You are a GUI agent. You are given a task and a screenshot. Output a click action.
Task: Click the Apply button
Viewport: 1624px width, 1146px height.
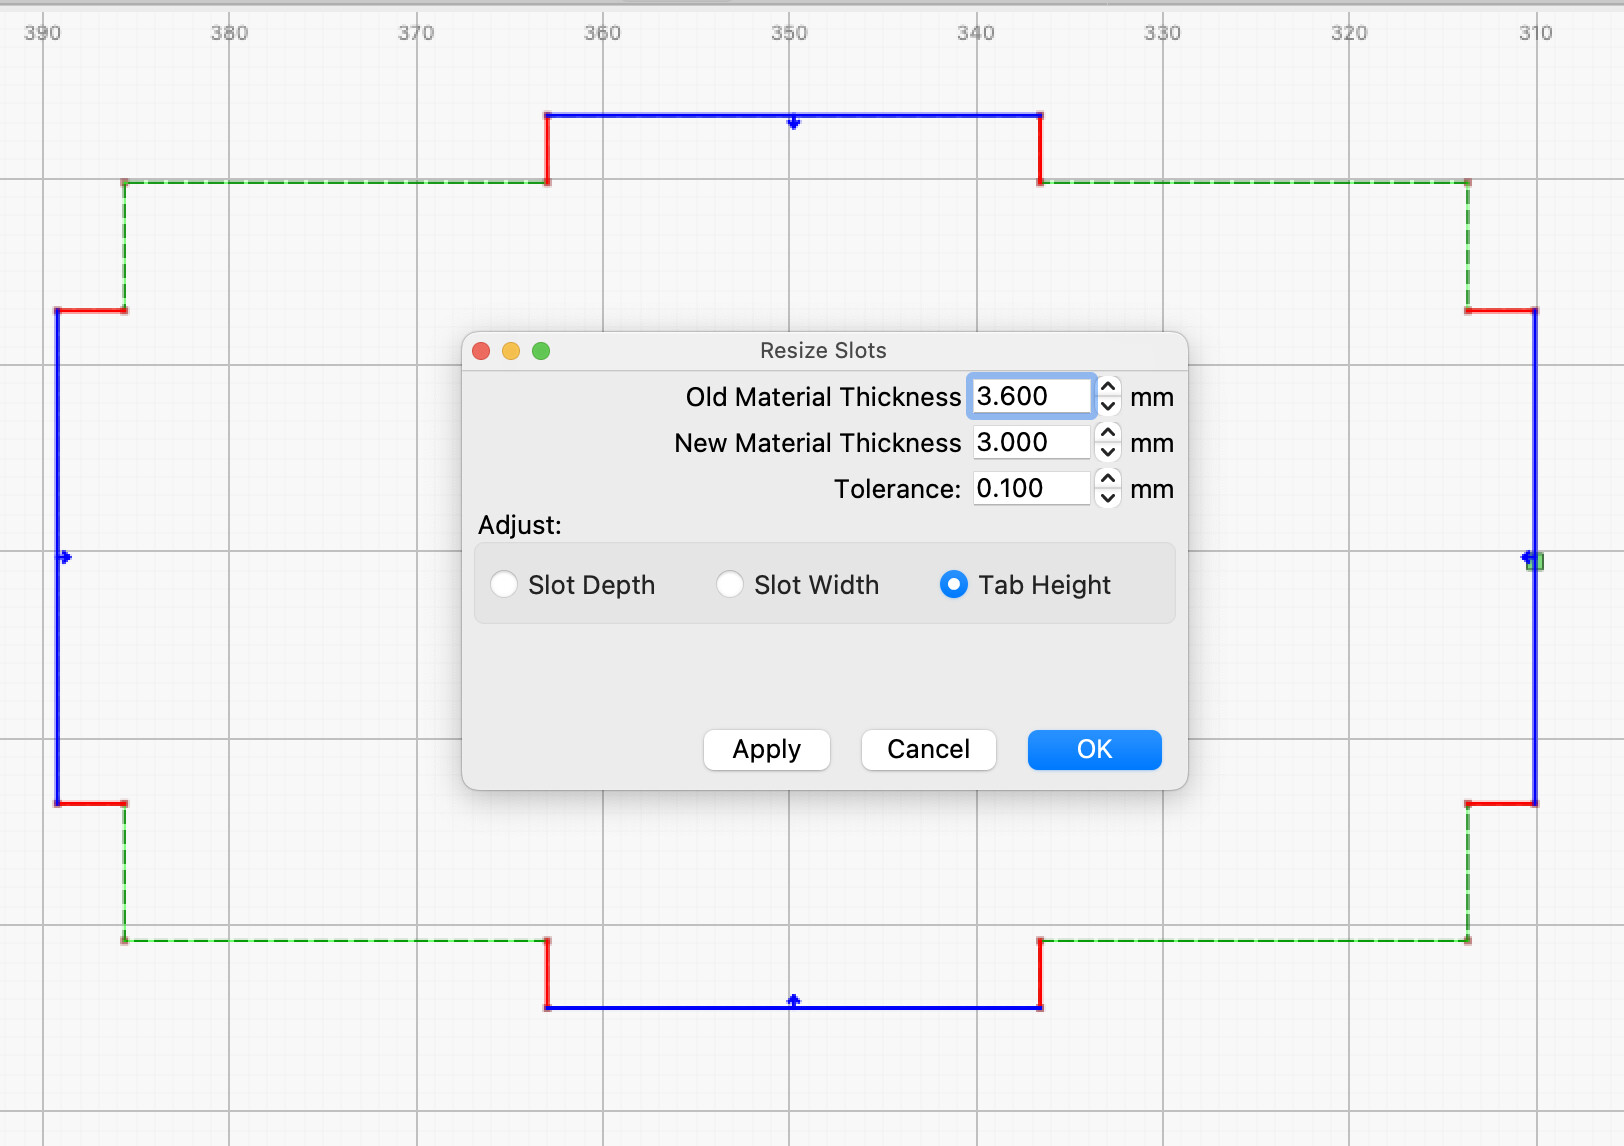(x=767, y=749)
